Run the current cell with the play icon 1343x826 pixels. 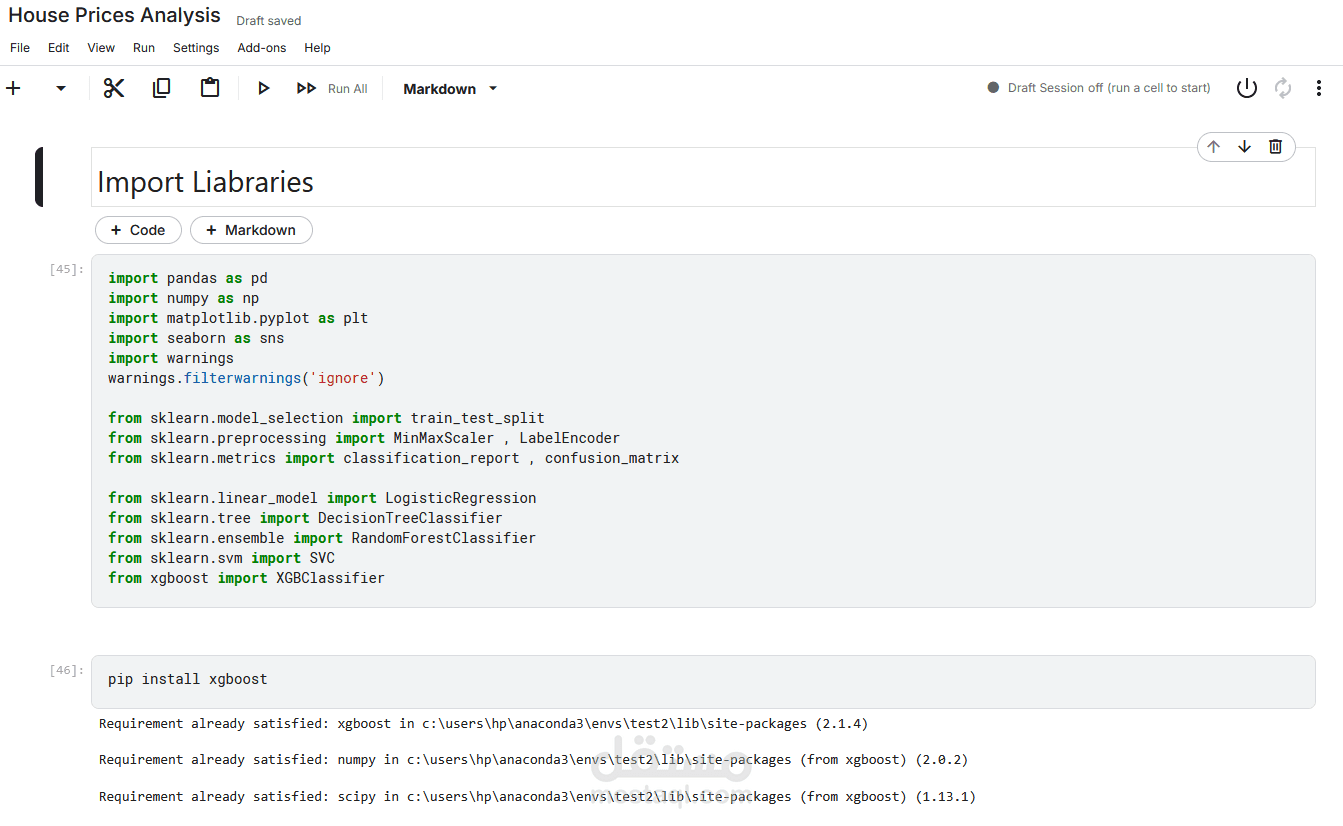pos(263,88)
